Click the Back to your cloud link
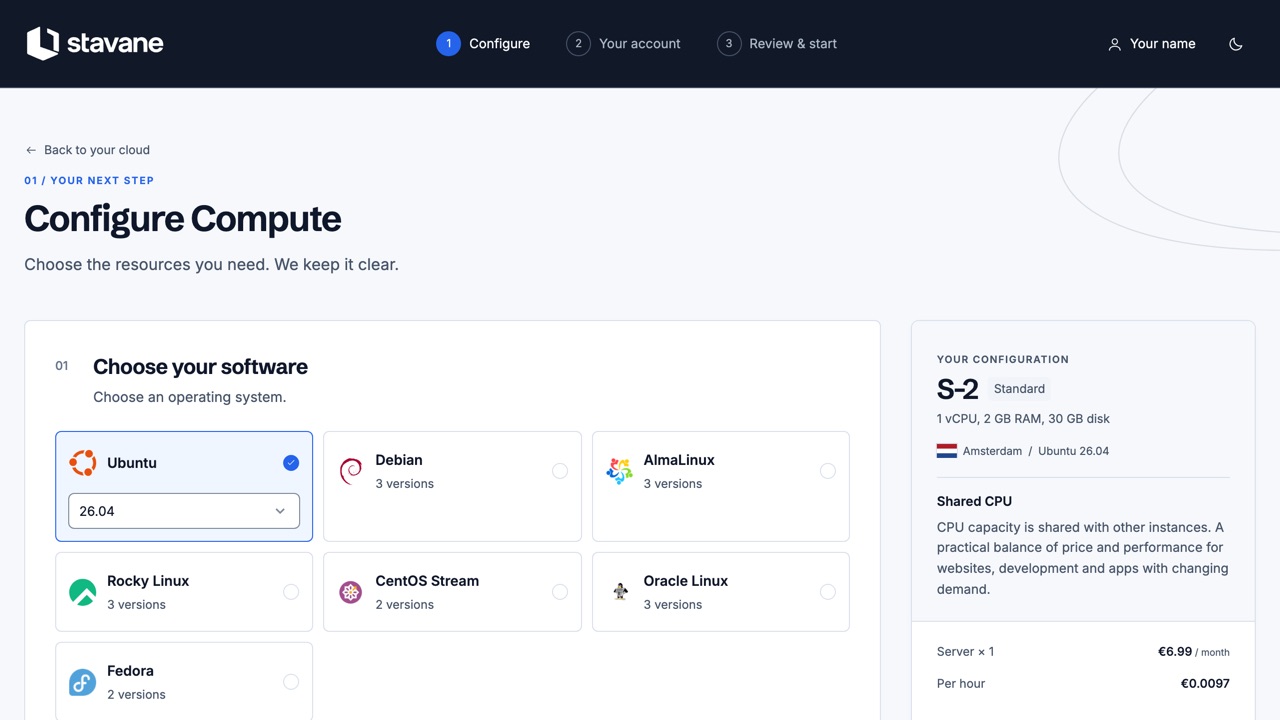1280x720 pixels. [87, 150]
